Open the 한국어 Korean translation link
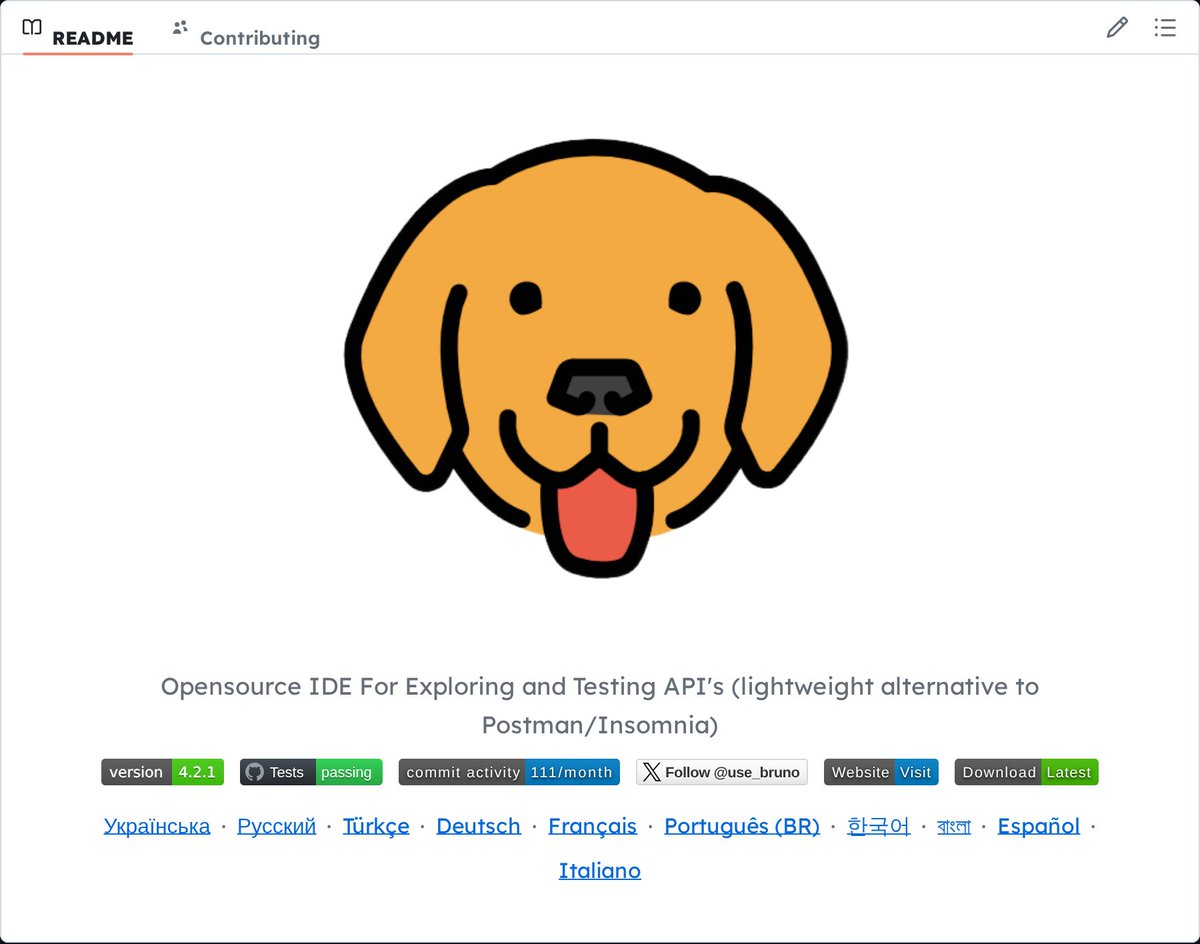 879,826
